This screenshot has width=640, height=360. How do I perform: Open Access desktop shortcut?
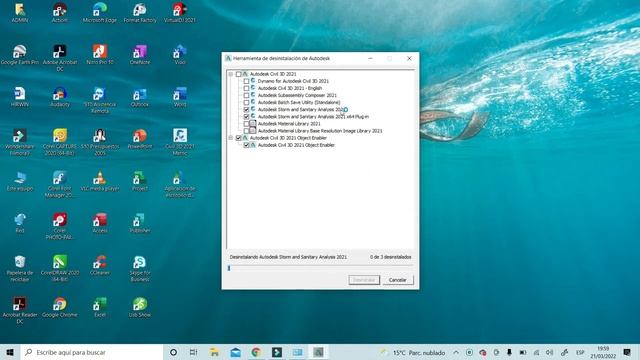(100, 223)
